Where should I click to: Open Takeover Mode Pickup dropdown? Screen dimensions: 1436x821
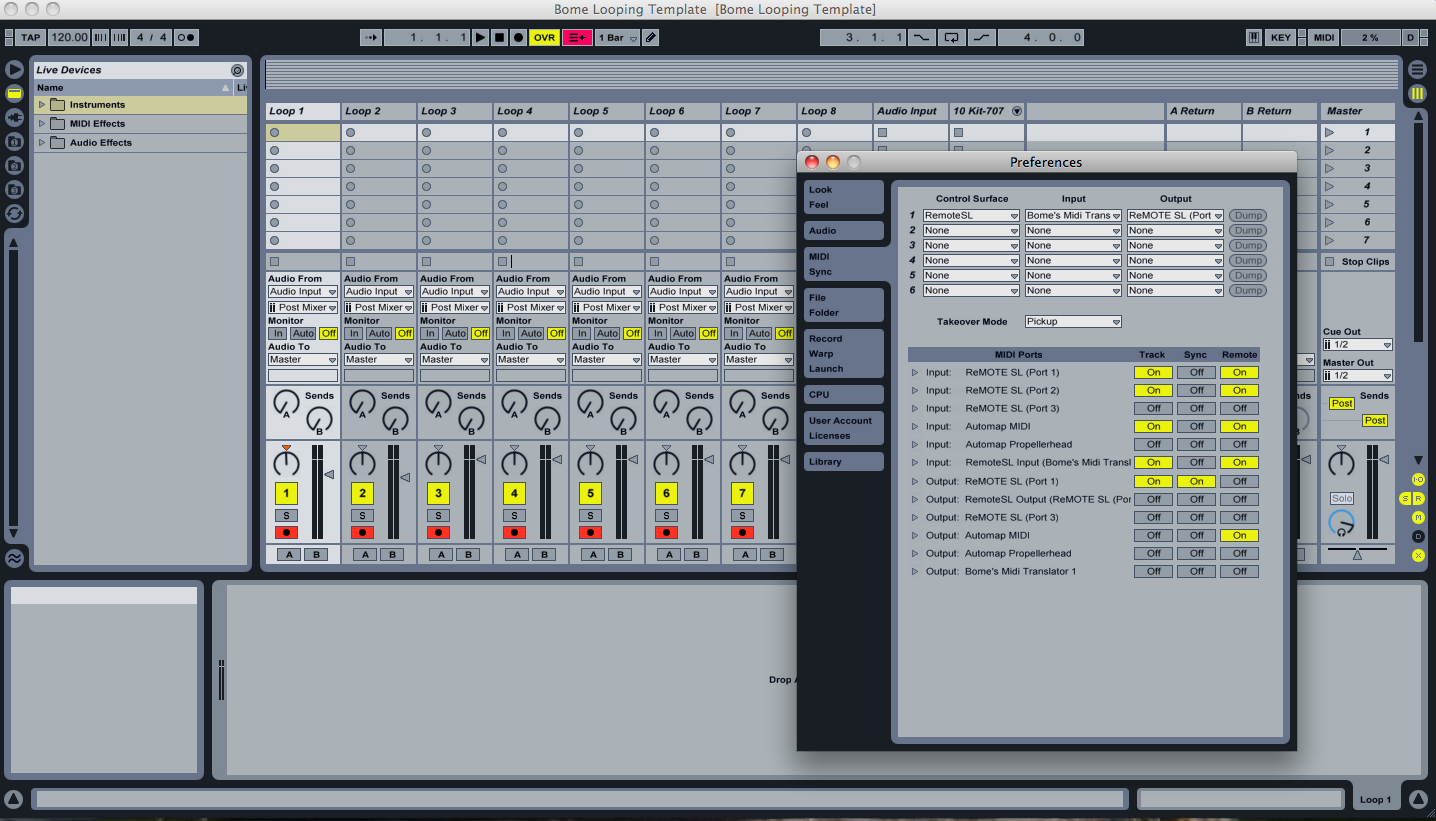(x=1073, y=321)
